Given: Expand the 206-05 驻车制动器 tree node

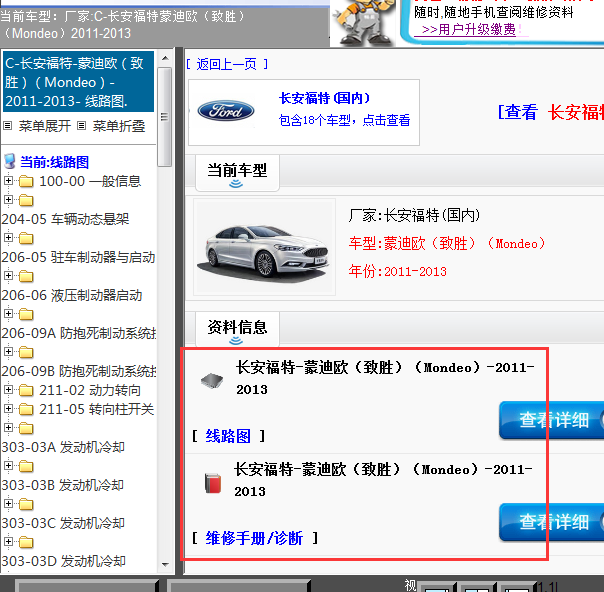Looking at the screenshot, I should (8, 237).
